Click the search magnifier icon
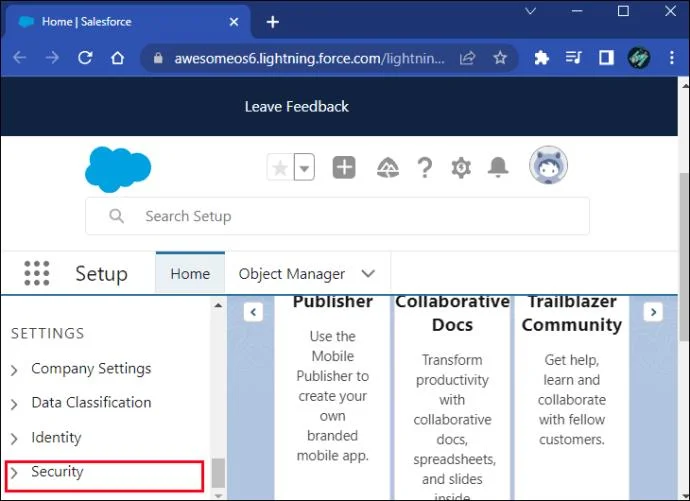 [117, 216]
